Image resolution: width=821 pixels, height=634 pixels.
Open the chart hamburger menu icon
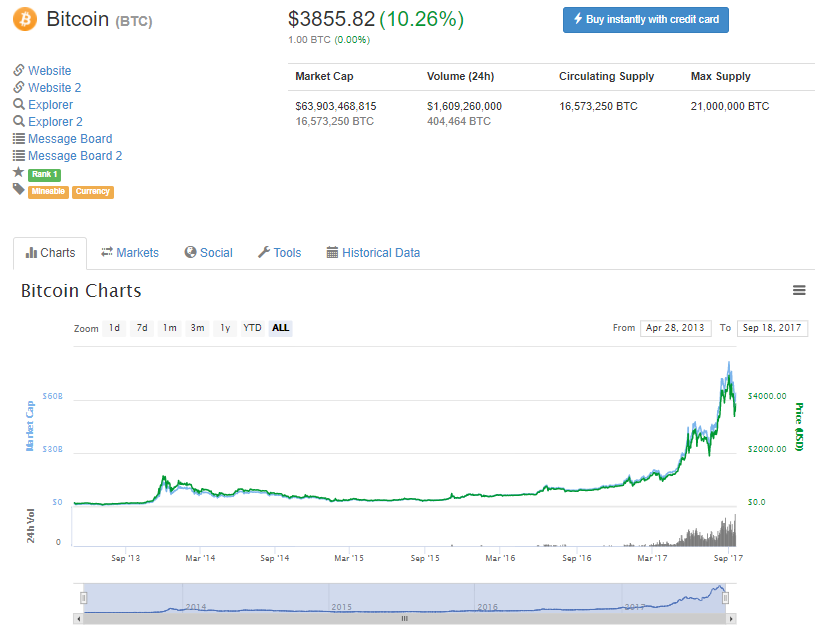point(798,290)
